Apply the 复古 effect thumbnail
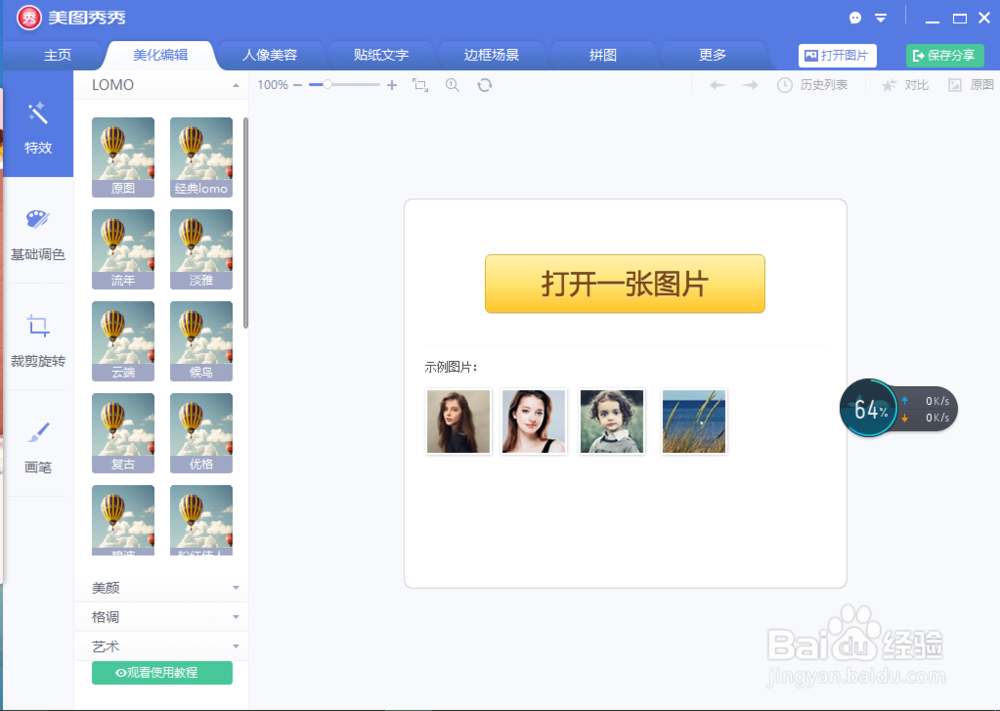1000x711 pixels. pyautogui.click(x=123, y=432)
